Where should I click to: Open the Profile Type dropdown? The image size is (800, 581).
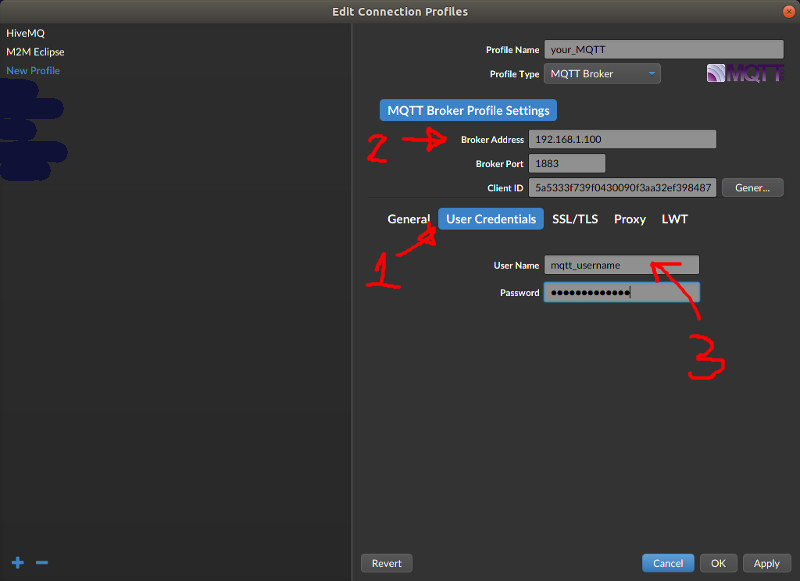[x=602, y=73]
